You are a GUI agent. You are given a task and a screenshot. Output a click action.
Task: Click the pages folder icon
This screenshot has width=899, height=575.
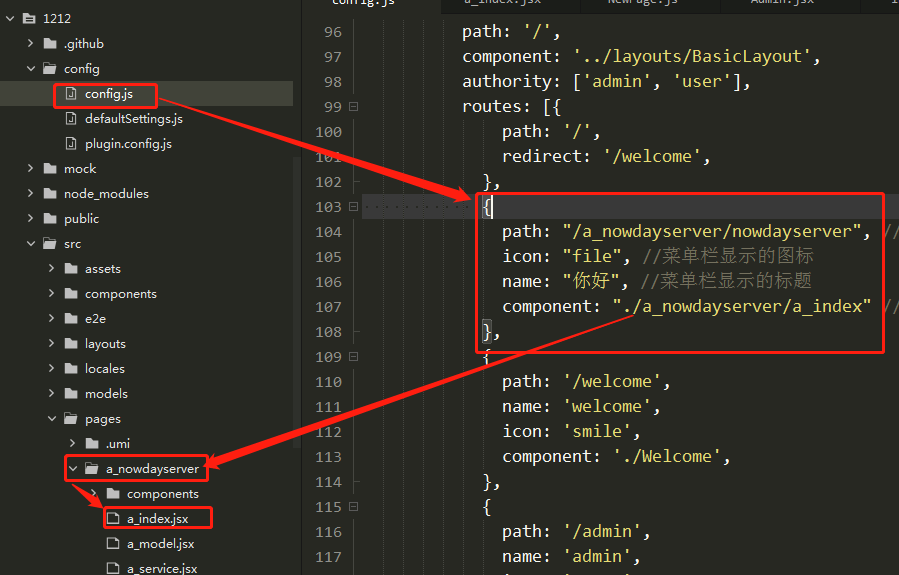[x=71, y=418]
